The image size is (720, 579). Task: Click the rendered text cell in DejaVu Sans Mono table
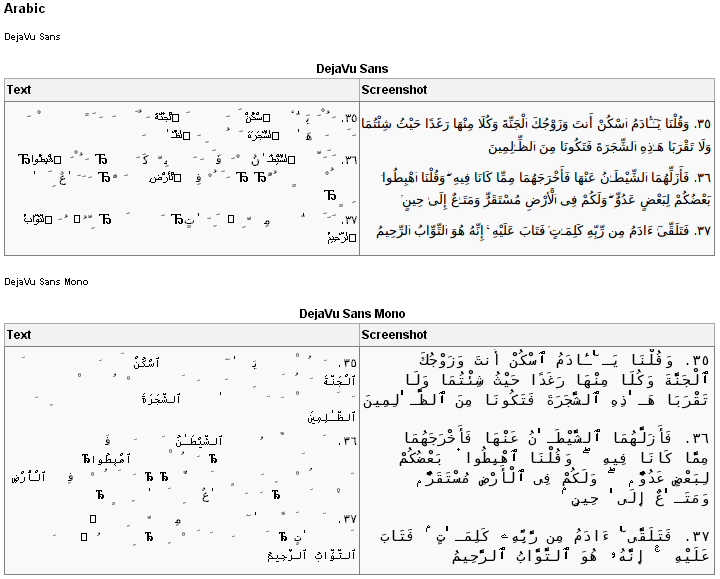point(182,460)
